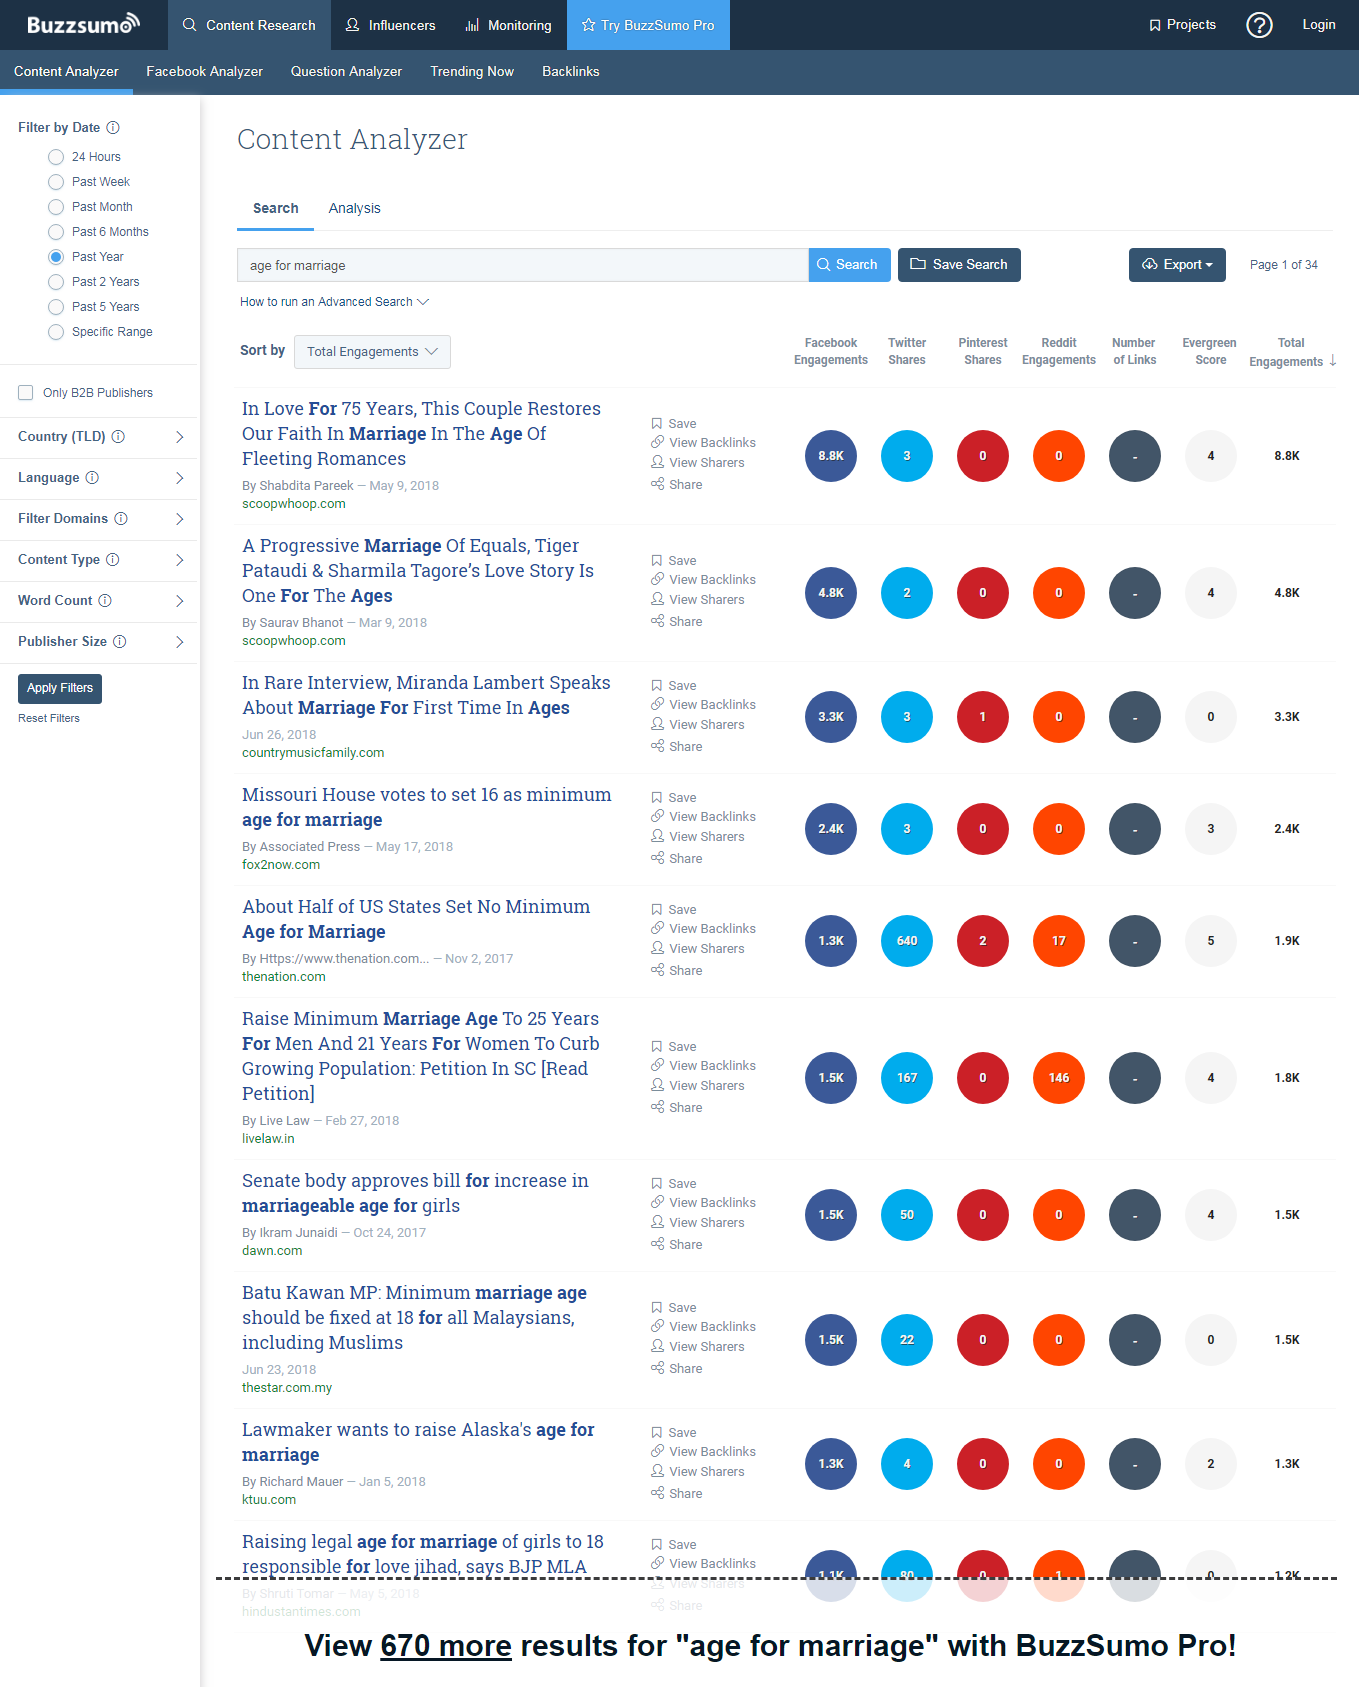Switch to Question Analyzer tab
Screen dimensions: 1359x1687
click(x=346, y=72)
